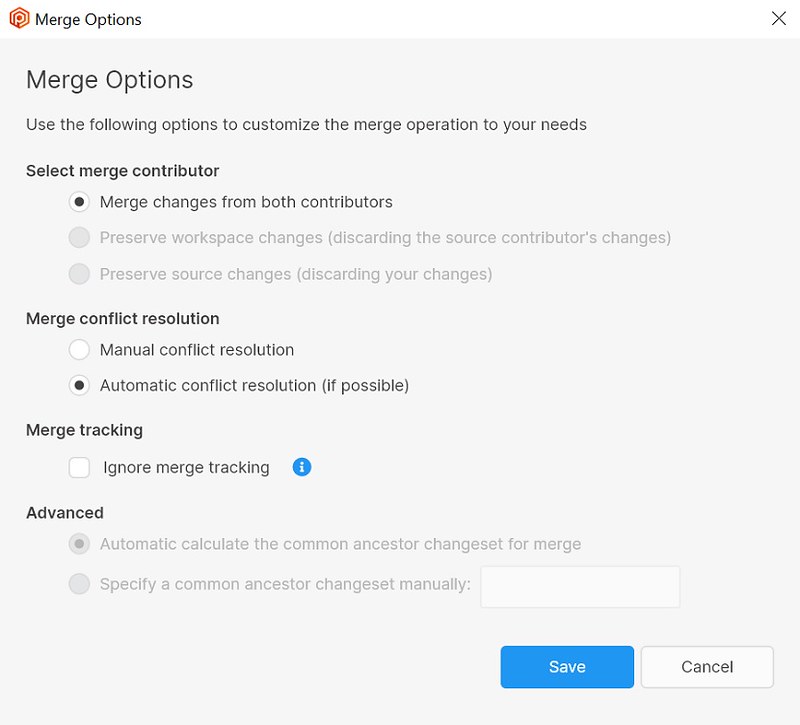The image size is (800, 725).
Task: Choose Preserve workspace changes option
Action: pyautogui.click(x=79, y=238)
